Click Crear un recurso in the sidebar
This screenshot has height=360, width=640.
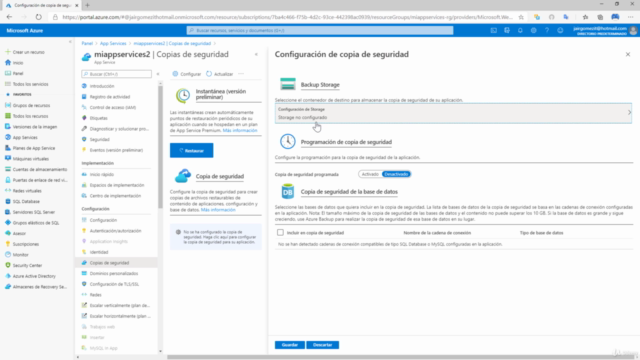pyautogui.click(x=28, y=52)
